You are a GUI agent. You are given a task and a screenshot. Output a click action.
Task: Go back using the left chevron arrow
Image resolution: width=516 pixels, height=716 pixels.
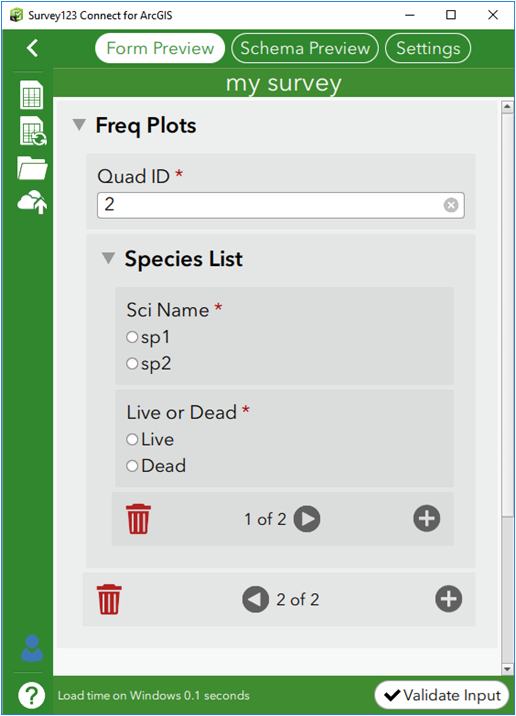[32, 48]
